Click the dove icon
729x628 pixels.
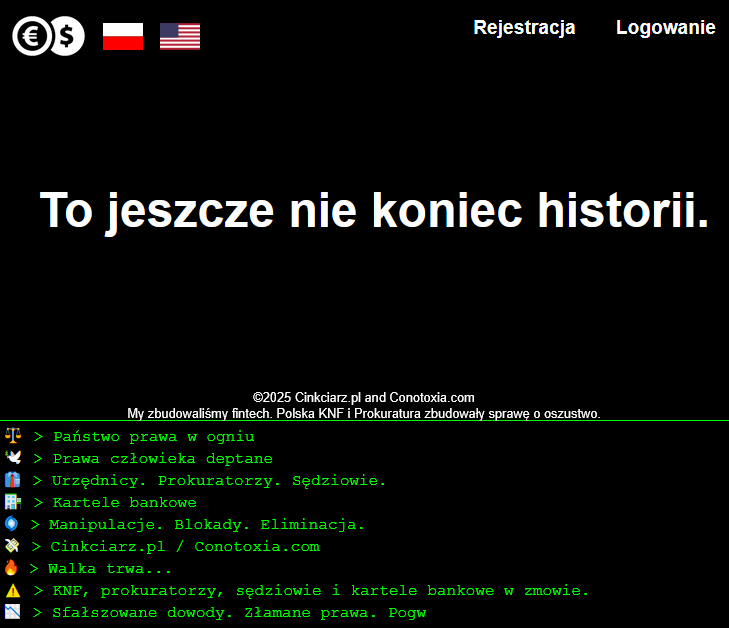coord(13,458)
